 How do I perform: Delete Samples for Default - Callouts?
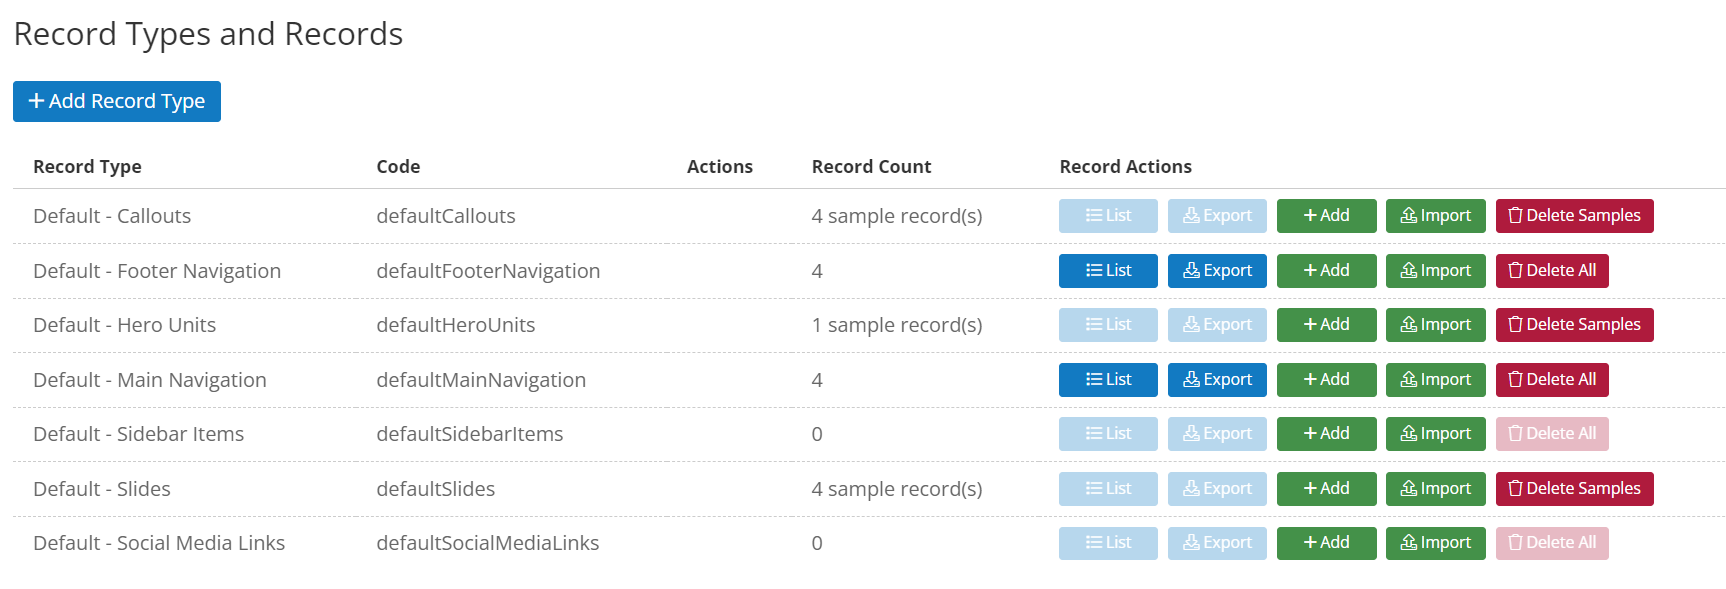pos(1574,215)
